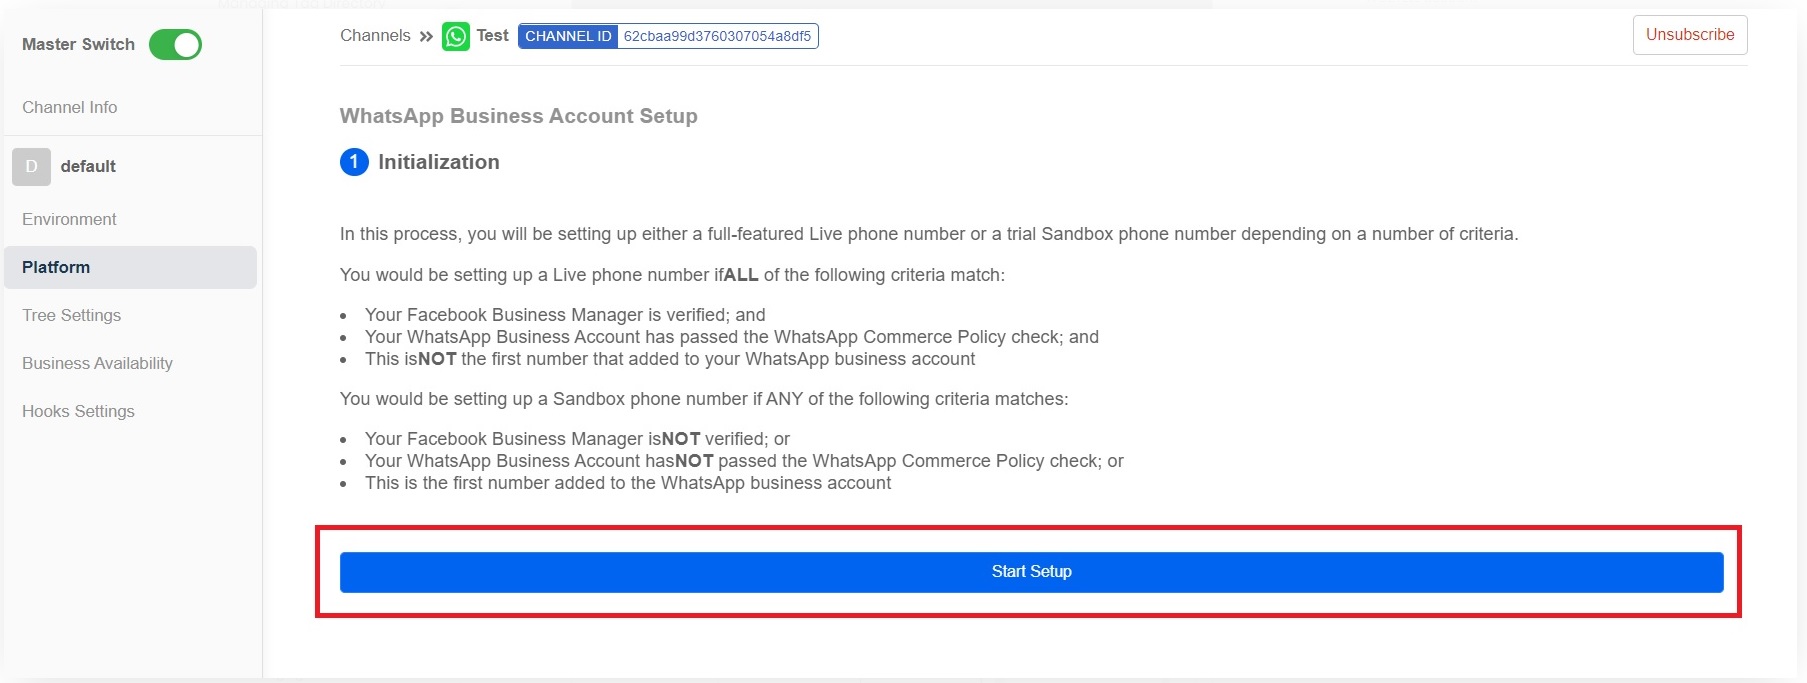Click the step 1 circle icon

[x=354, y=162]
